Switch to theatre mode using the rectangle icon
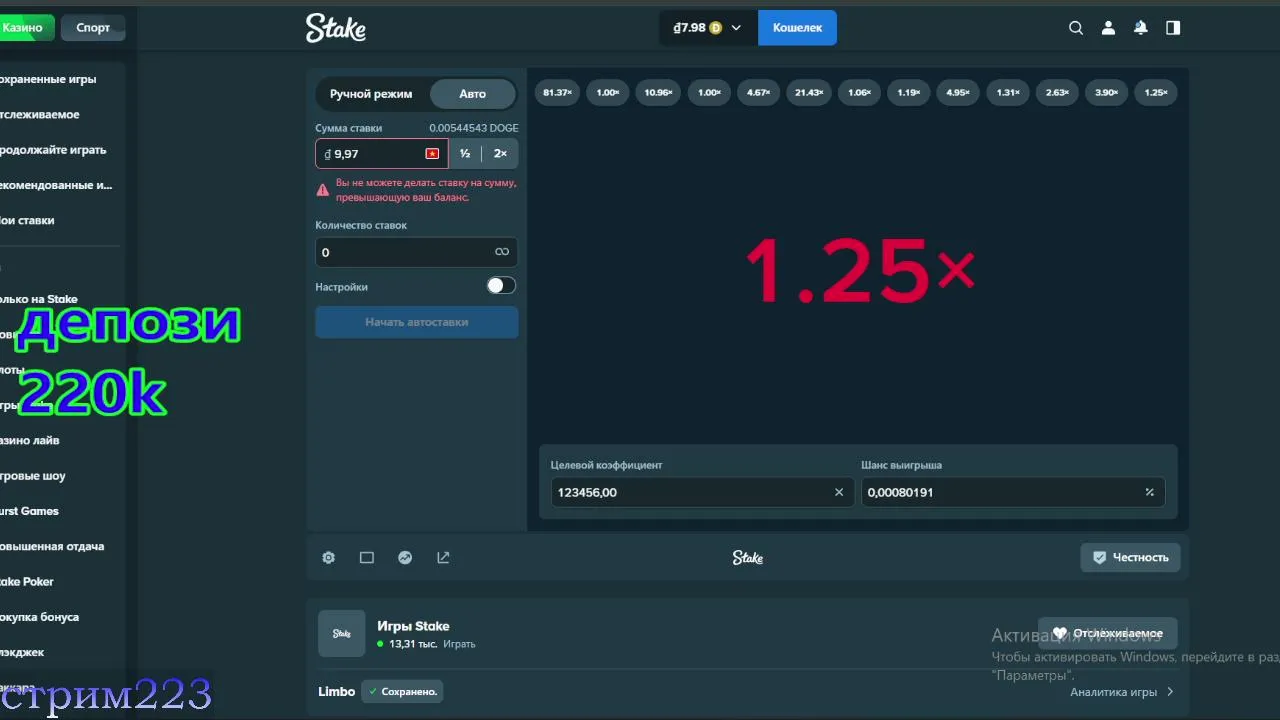Viewport: 1280px width, 720px height. point(367,557)
